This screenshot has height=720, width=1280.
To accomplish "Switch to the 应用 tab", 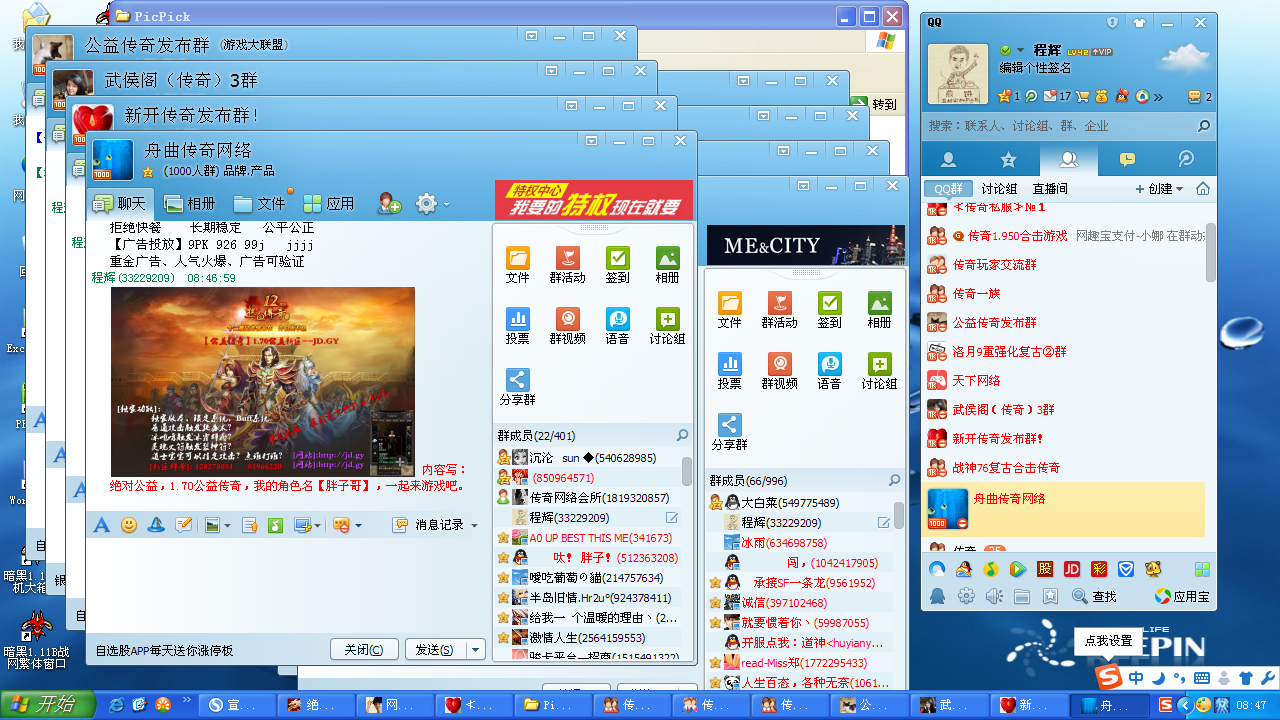I will (330, 203).
